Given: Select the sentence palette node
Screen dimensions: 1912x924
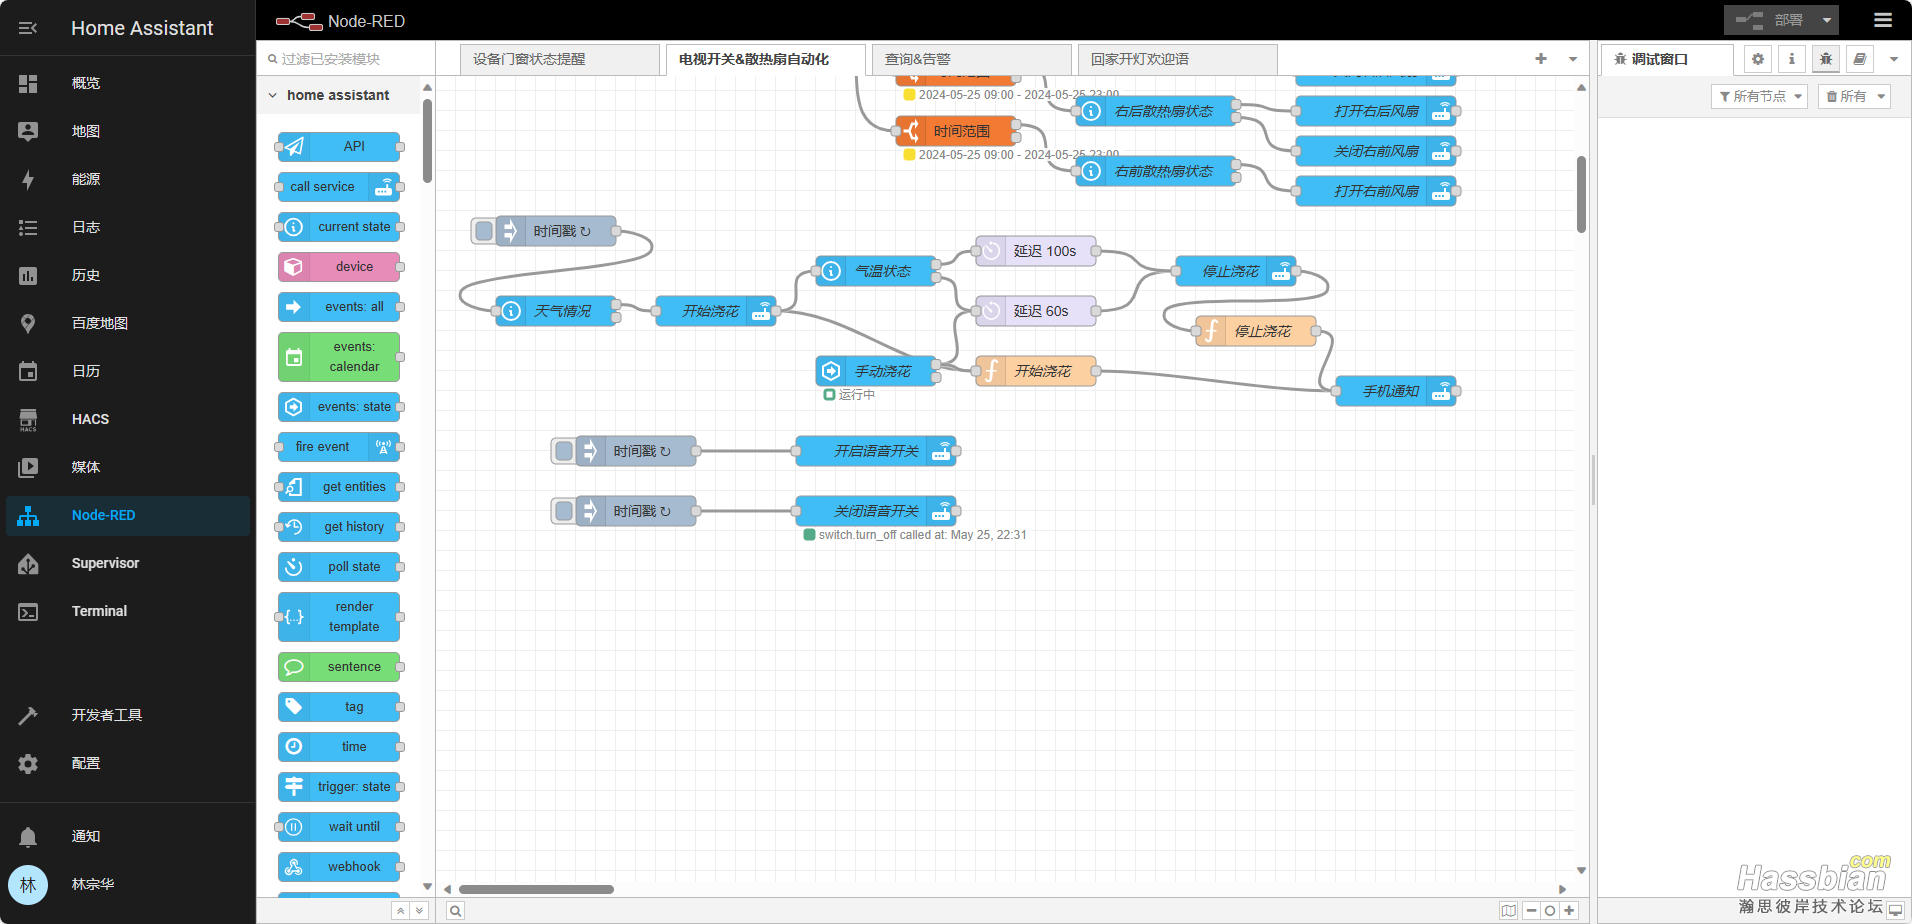Looking at the screenshot, I should (x=339, y=666).
